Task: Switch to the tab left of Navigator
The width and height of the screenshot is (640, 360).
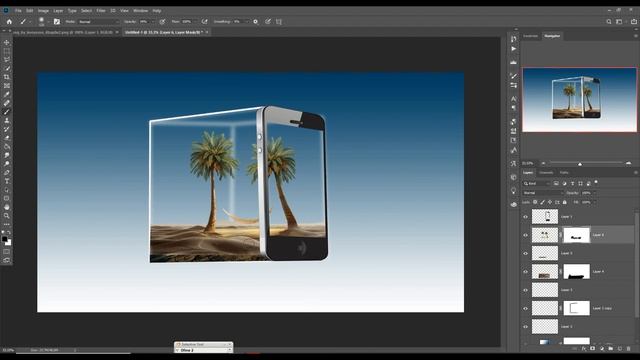Action: tap(531, 36)
